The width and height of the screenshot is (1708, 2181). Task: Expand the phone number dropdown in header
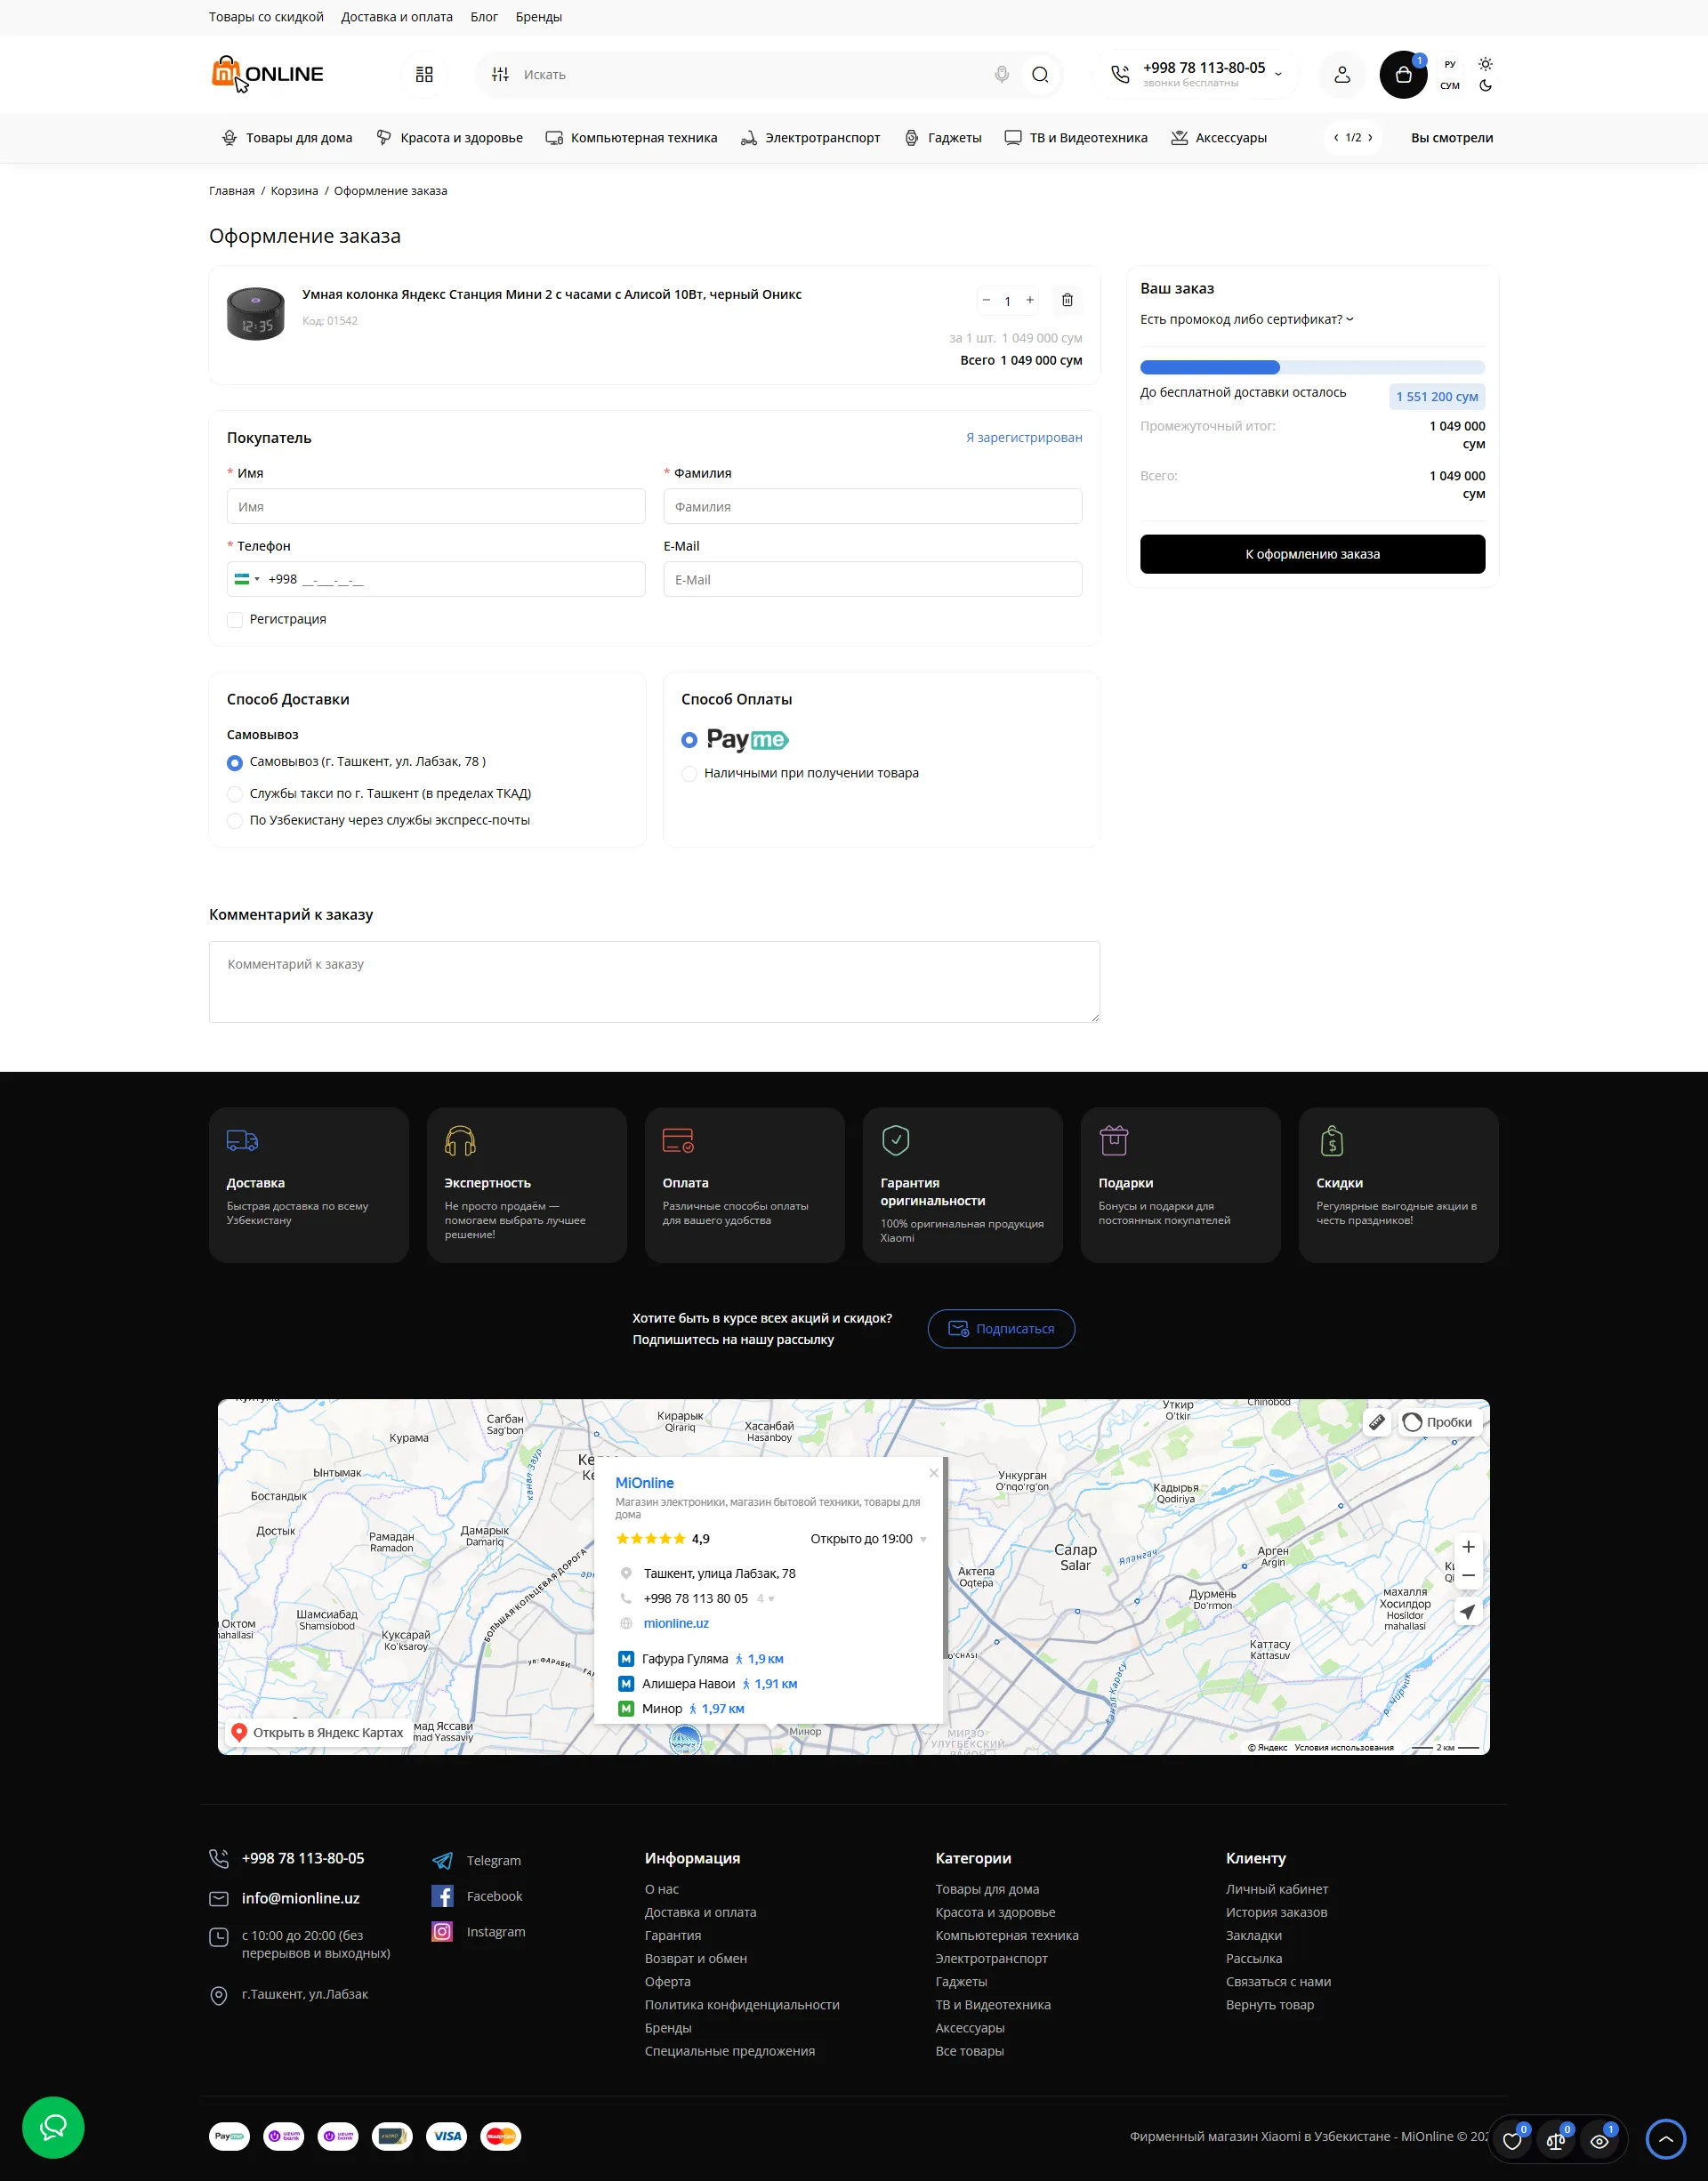click(1278, 75)
